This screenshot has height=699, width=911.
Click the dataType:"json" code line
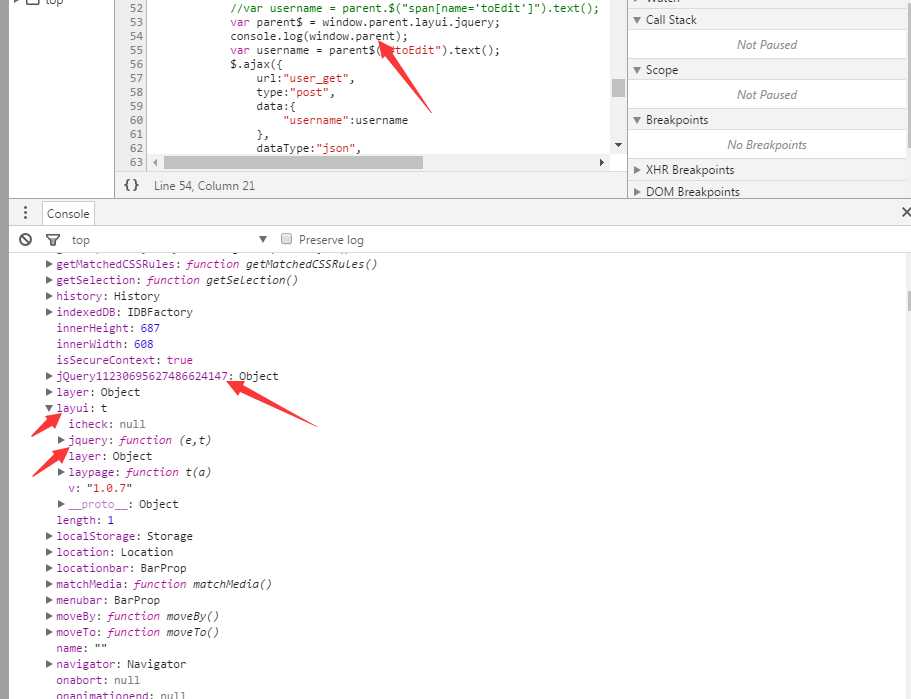tap(309, 148)
